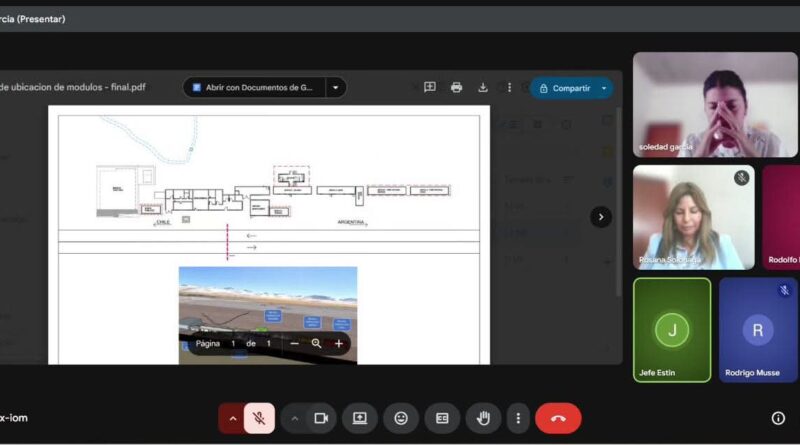800x445 pixels.
Task: Open meeting details info icon
Action: (x=778, y=418)
